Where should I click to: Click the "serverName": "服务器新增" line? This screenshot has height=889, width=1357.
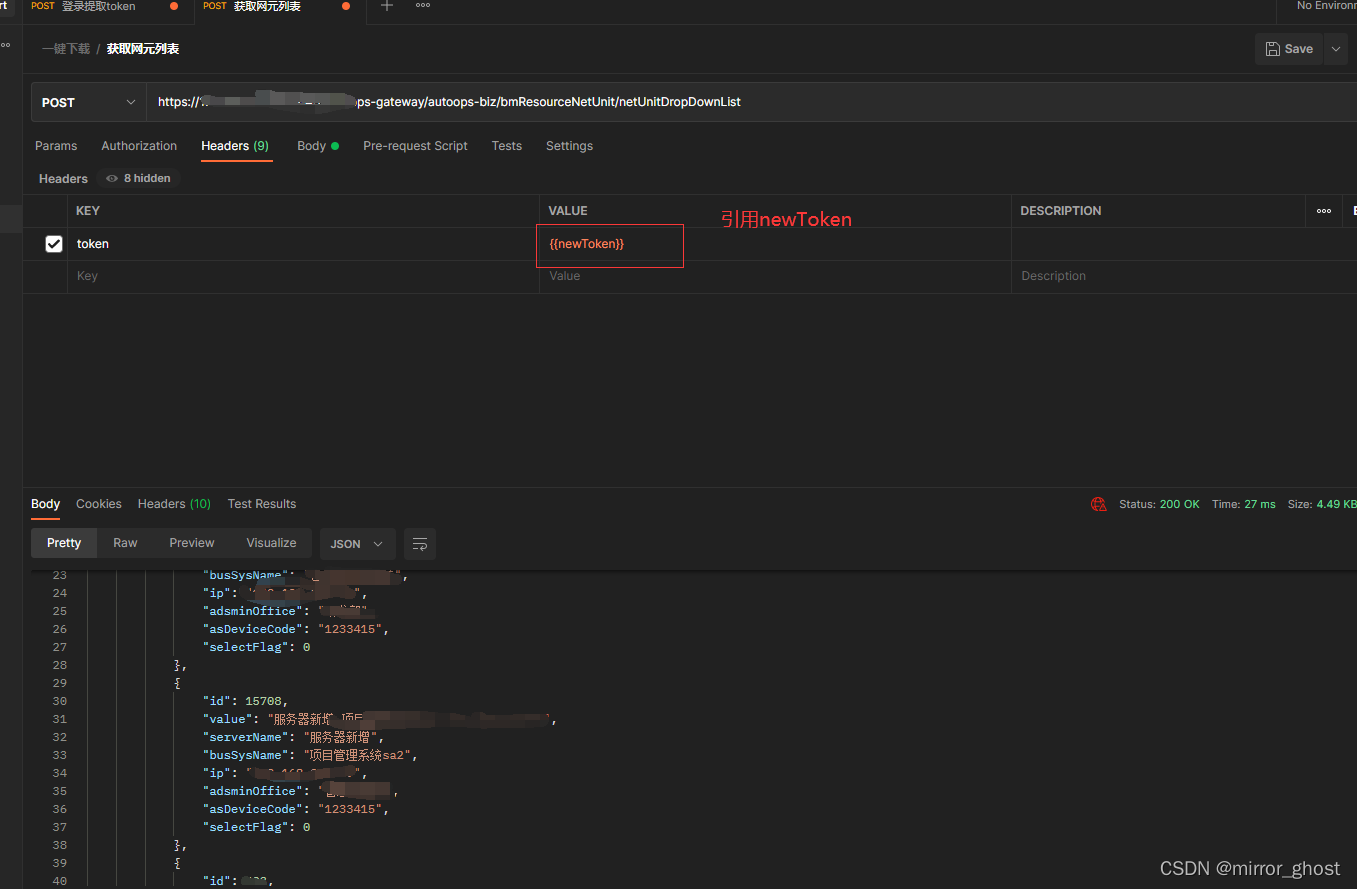[x=293, y=737]
